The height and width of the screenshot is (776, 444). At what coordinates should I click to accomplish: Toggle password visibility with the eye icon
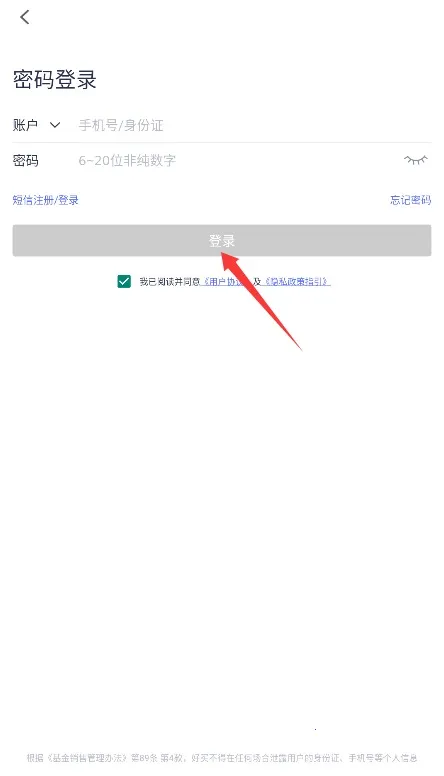point(415,160)
